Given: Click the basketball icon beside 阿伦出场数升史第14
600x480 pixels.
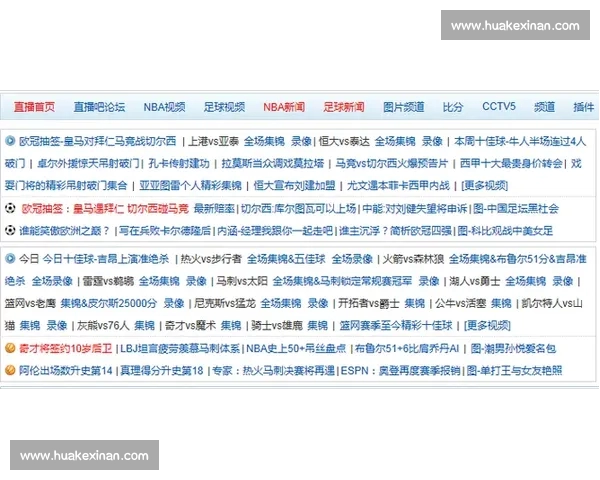Looking at the screenshot, I should pos(10,370).
